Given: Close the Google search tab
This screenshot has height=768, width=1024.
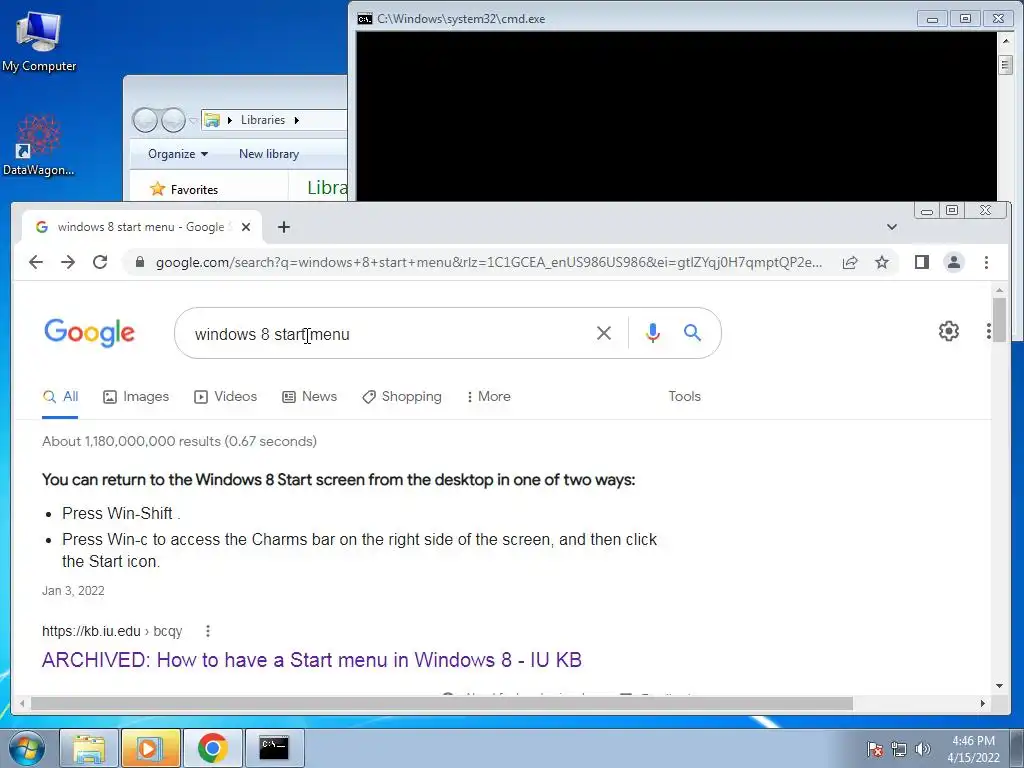Looking at the screenshot, I should (246, 227).
